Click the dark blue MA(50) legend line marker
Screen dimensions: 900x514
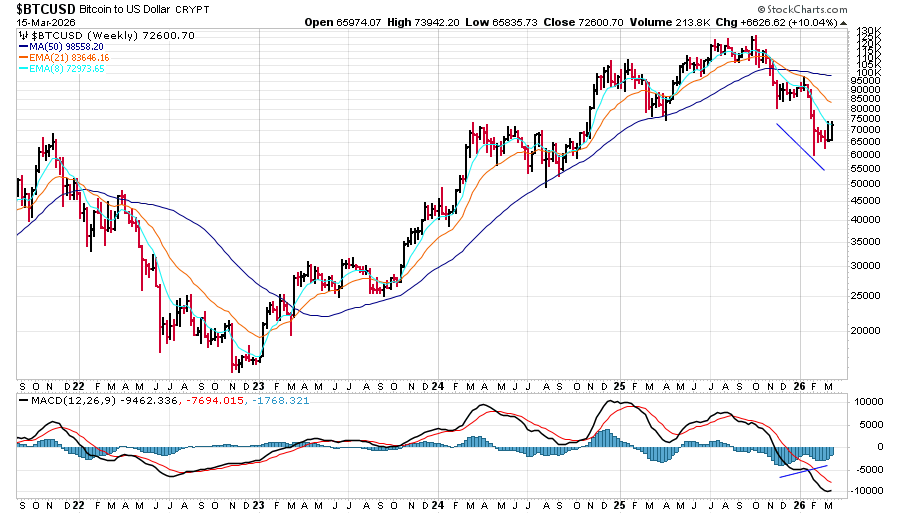(24, 46)
